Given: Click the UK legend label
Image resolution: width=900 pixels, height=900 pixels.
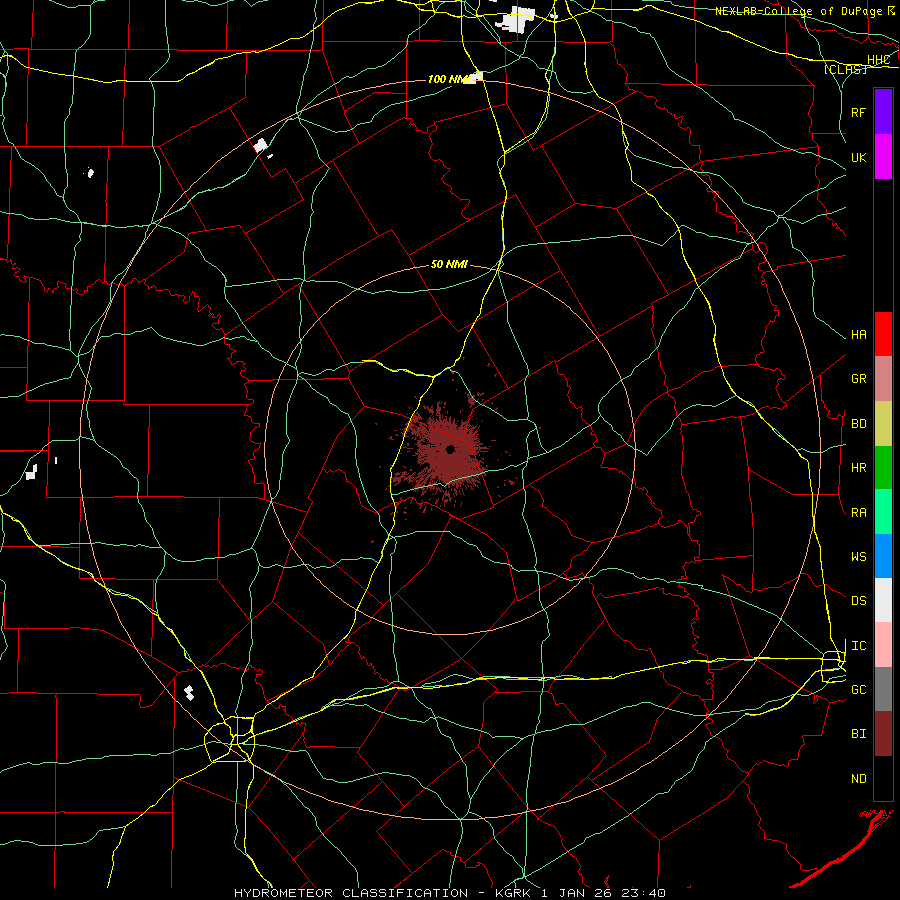Looking at the screenshot, I should (858, 157).
